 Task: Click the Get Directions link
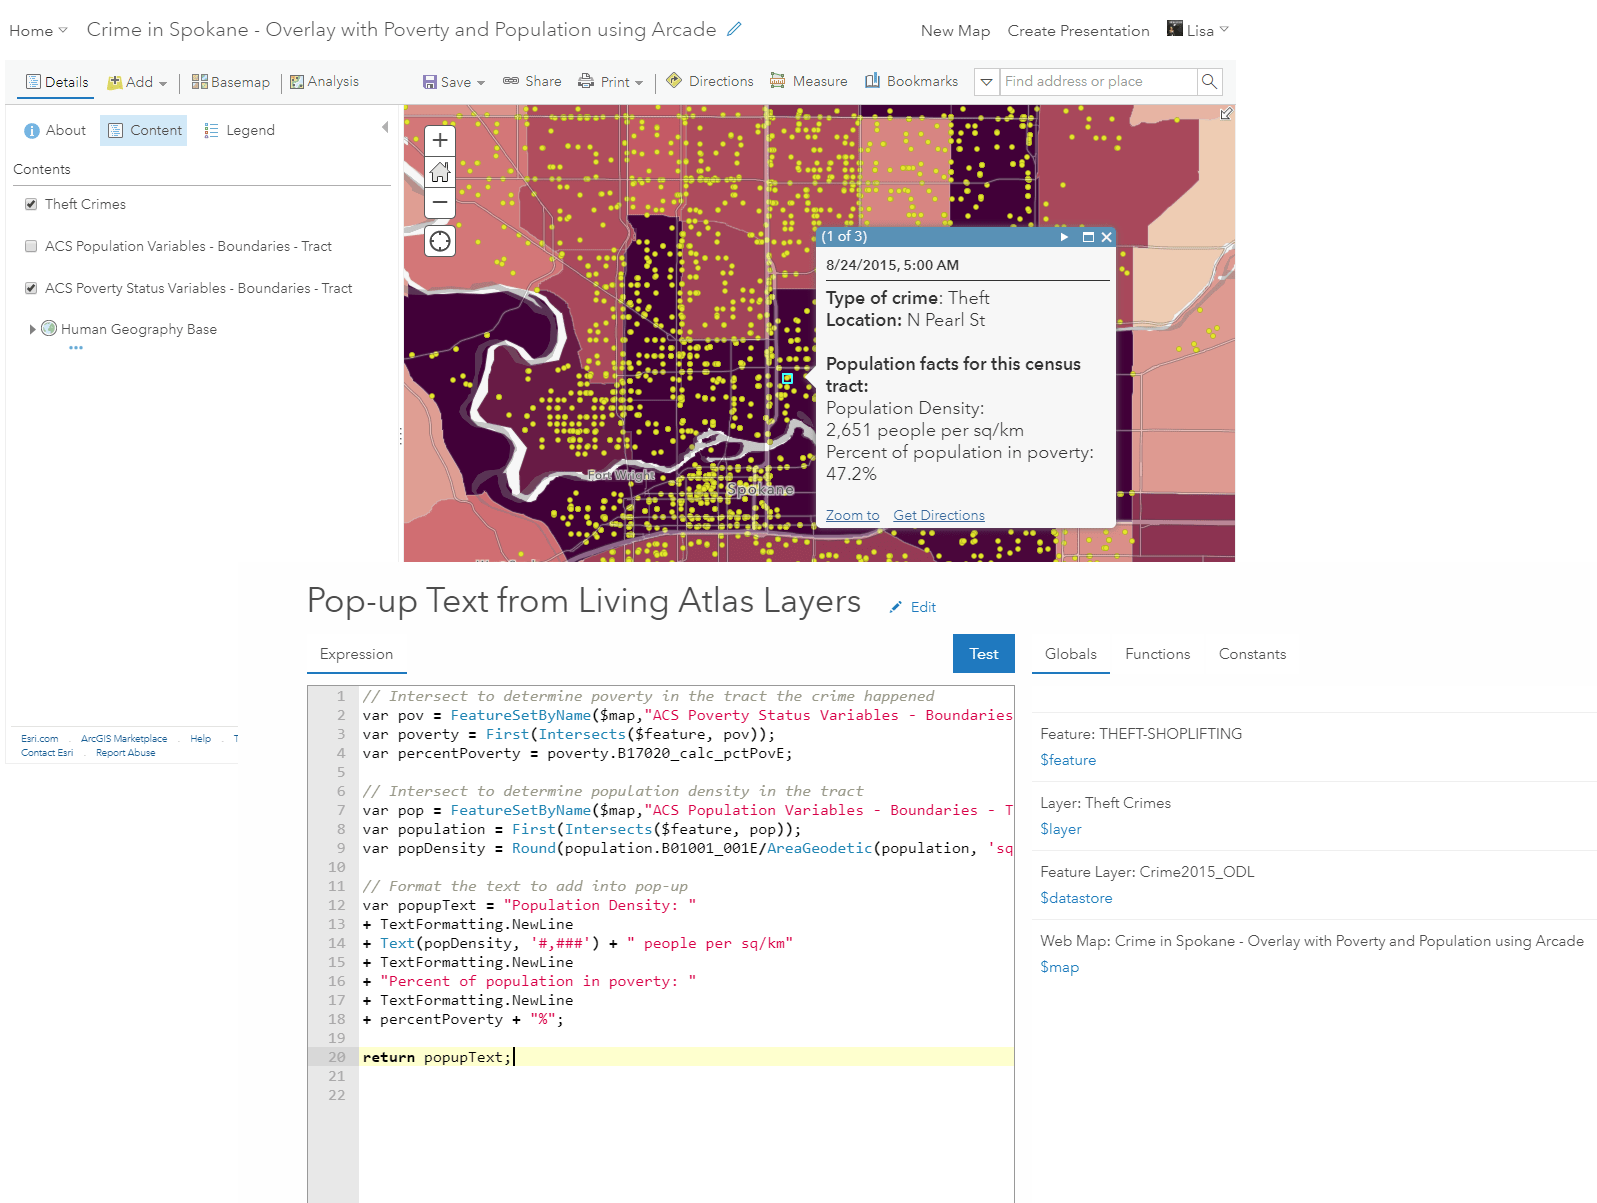click(x=939, y=515)
